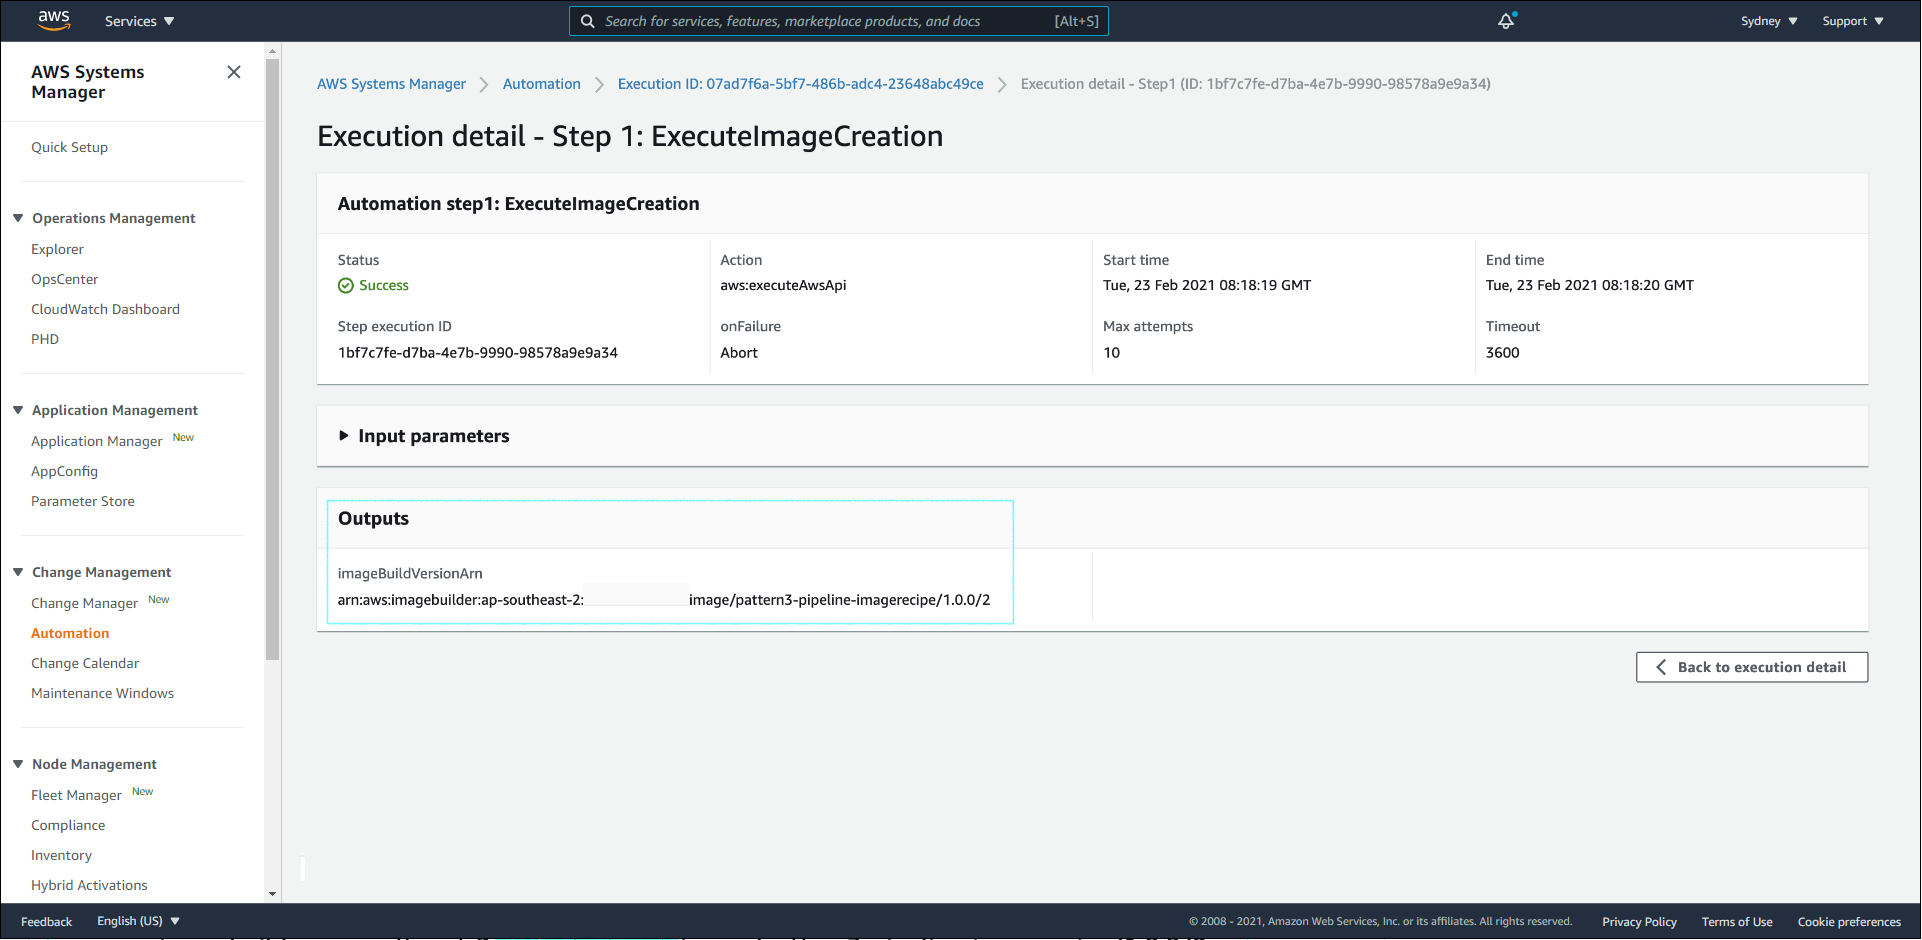Open OpsCenter in the sidebar
The height and width of the screenshot is (940, 1922).
pyautogui.click(x=64, y=279)
